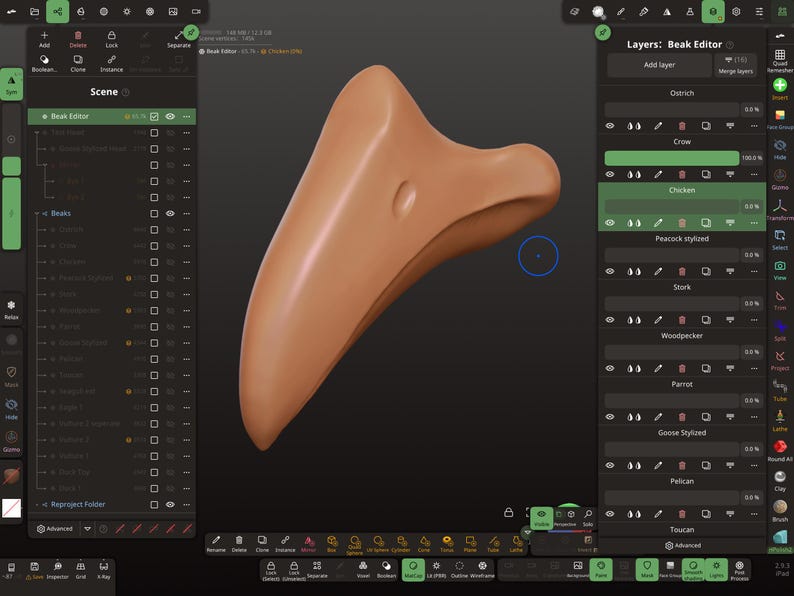Toggle Smooth shading option
The height and width of the screenshot is (596, 794).
(693, 569)
